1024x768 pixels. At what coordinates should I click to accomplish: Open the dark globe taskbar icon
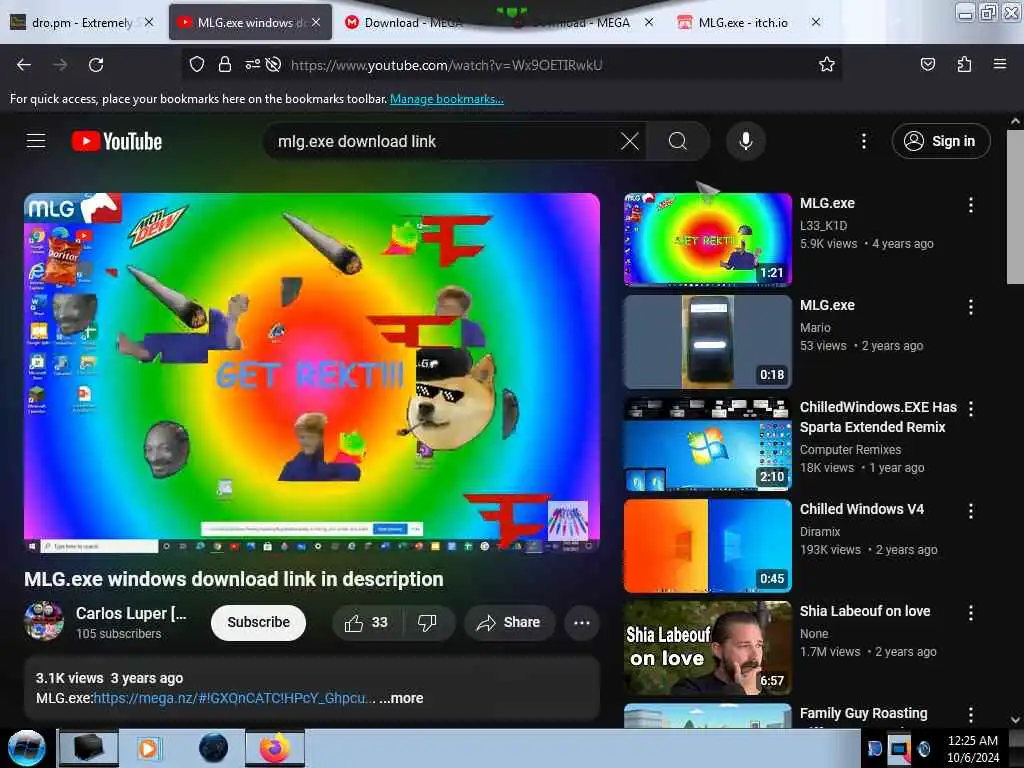coord(214,748)
